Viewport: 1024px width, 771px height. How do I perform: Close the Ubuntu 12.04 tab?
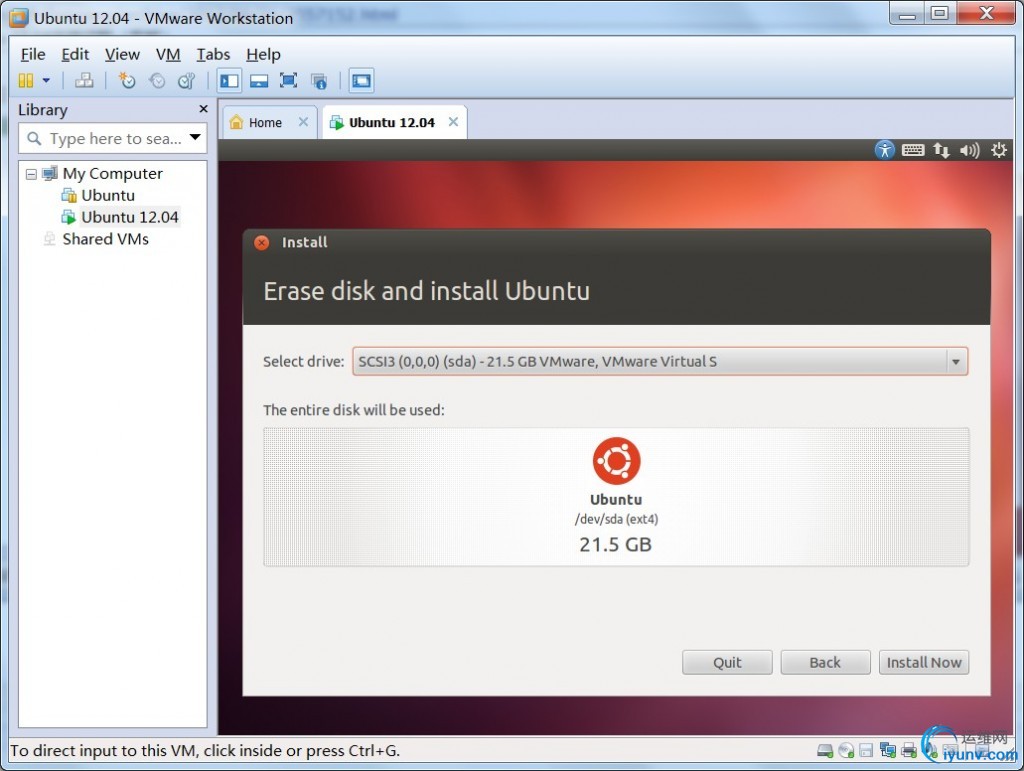tap(453, 122)
